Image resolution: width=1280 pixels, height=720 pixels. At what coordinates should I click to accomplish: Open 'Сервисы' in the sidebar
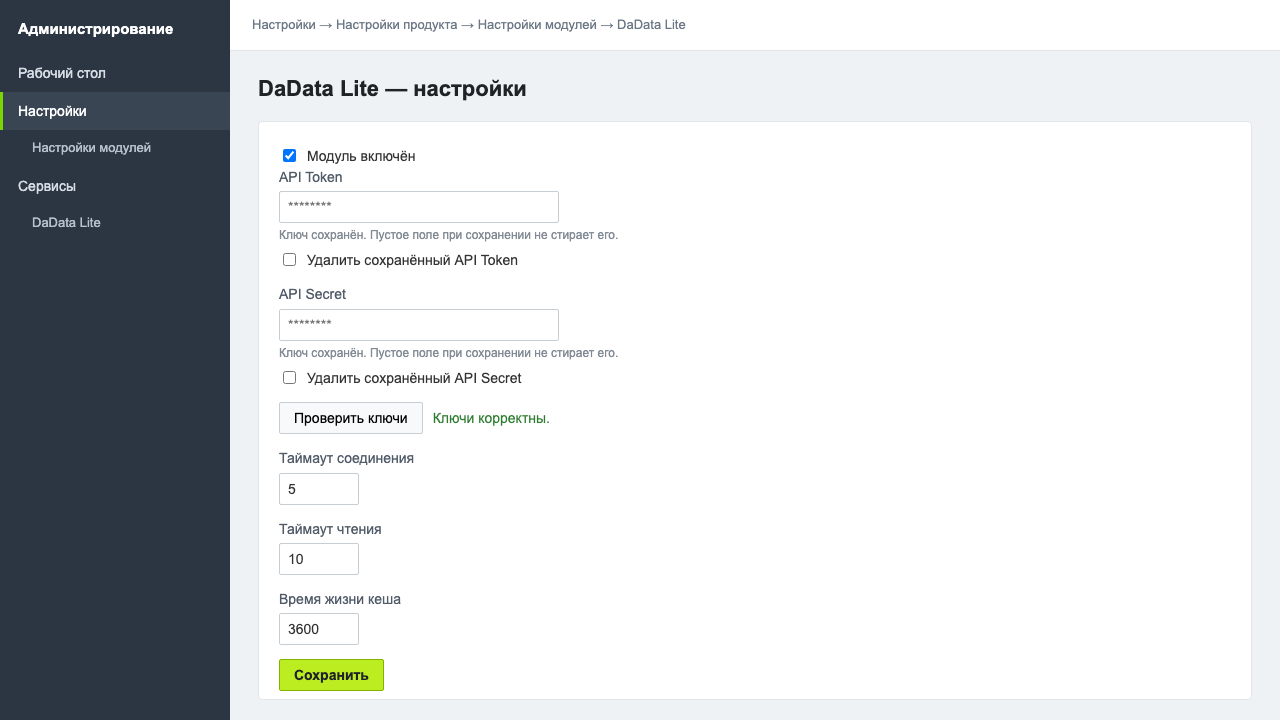(115, 186)
